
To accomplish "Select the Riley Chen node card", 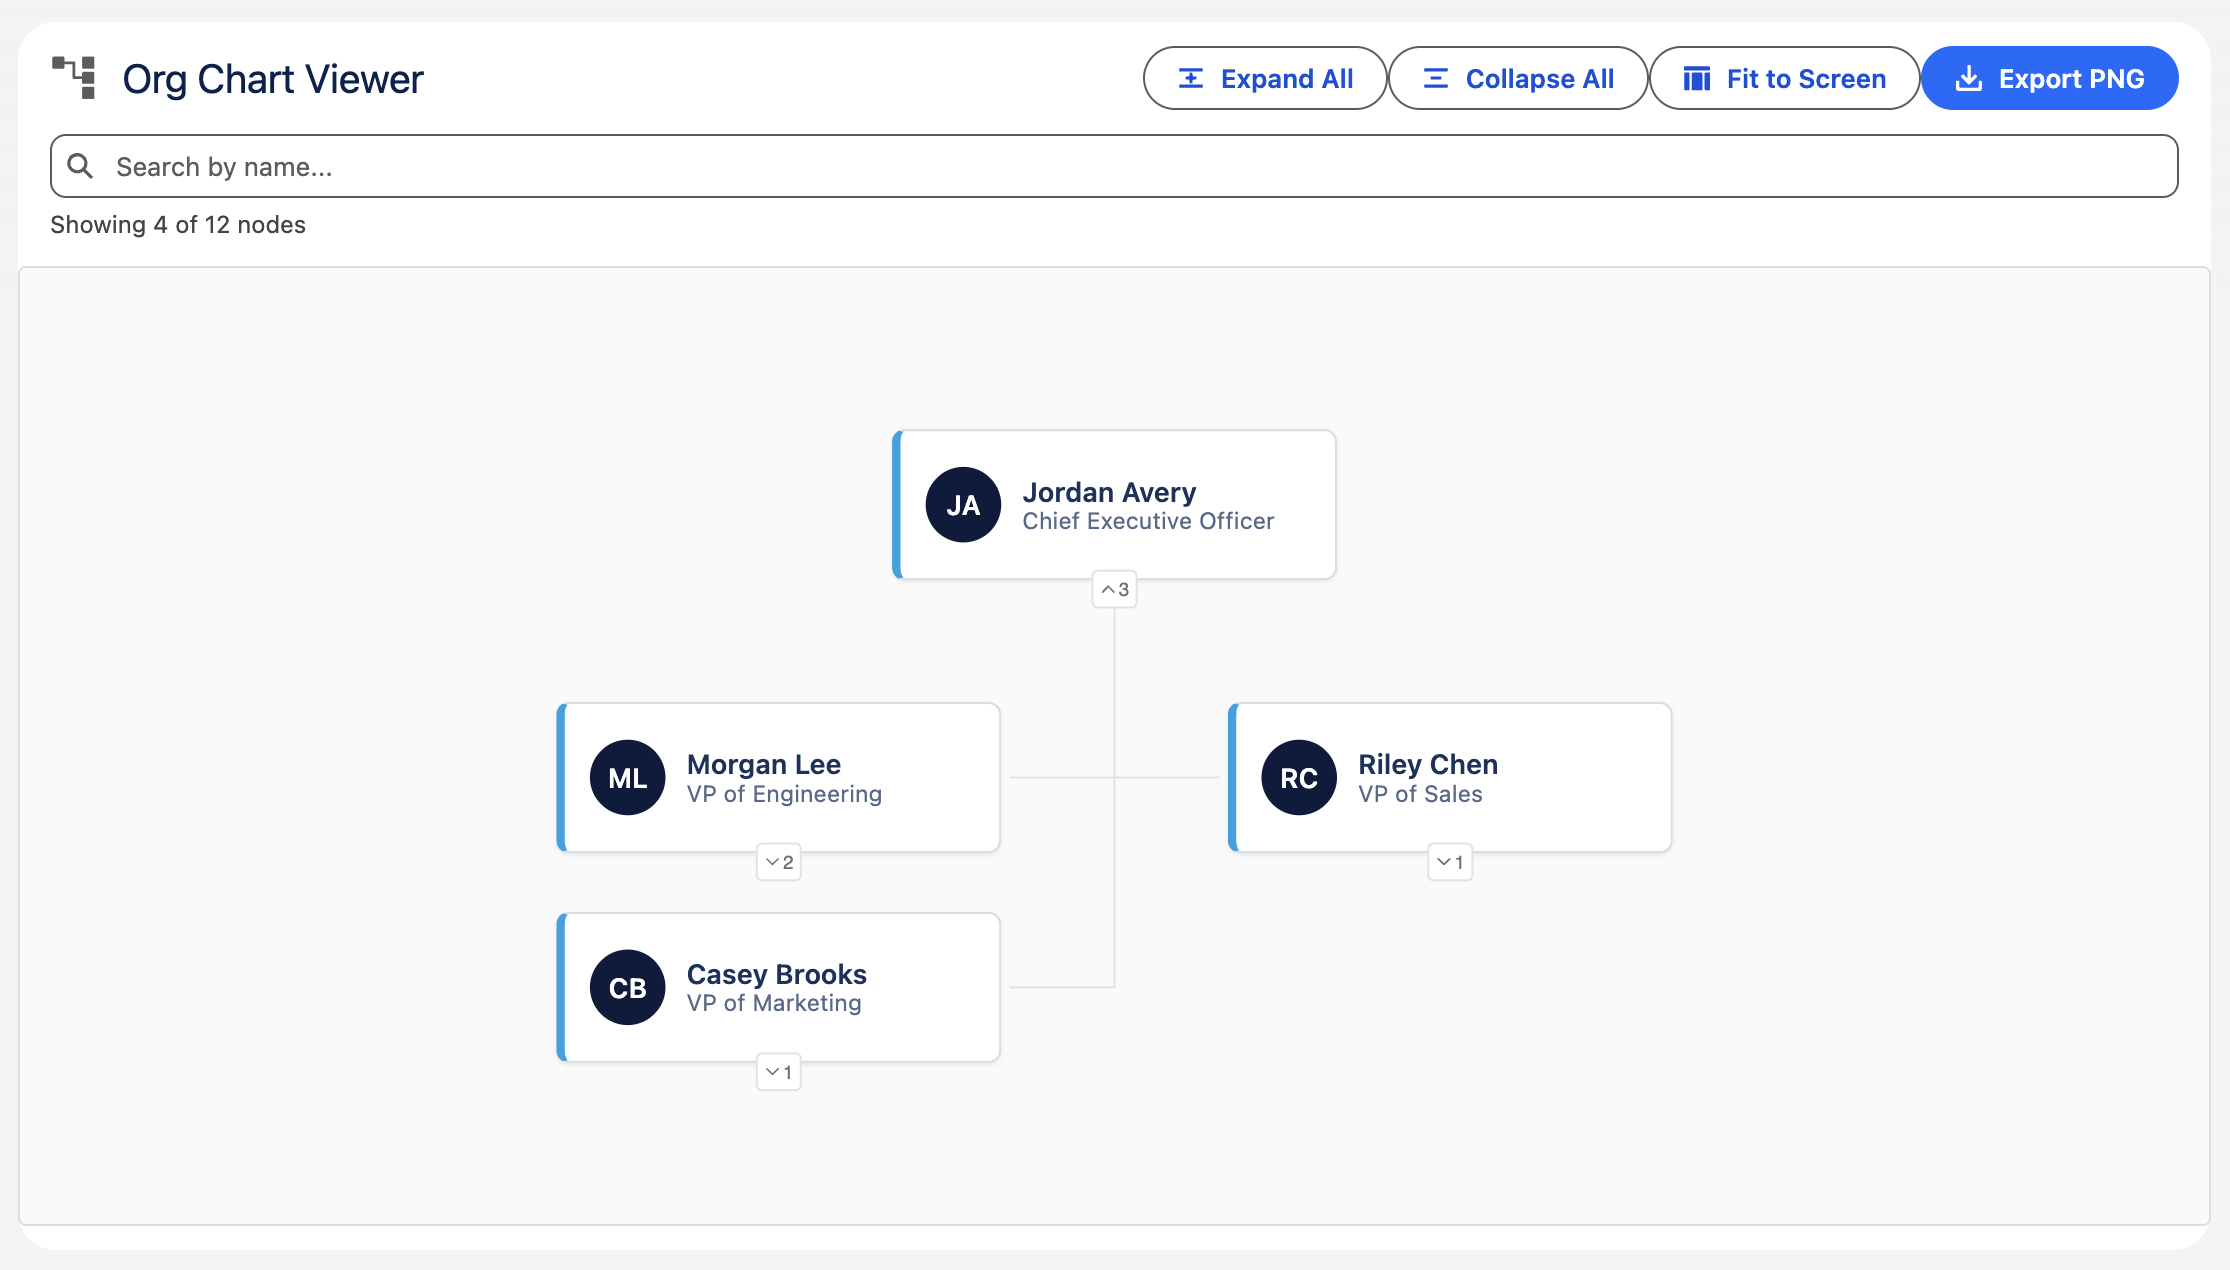I will 1450,778.
